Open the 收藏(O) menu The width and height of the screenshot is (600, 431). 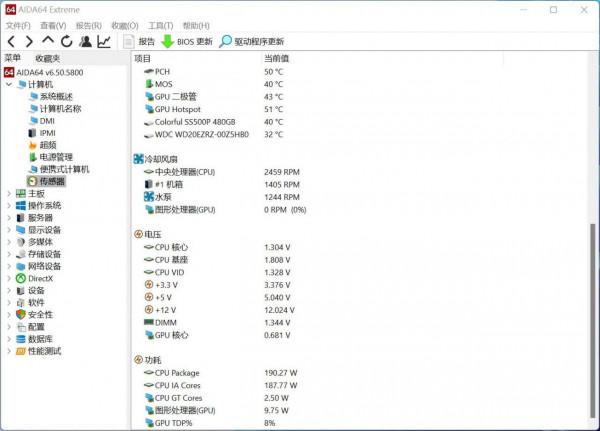[125, 26]
